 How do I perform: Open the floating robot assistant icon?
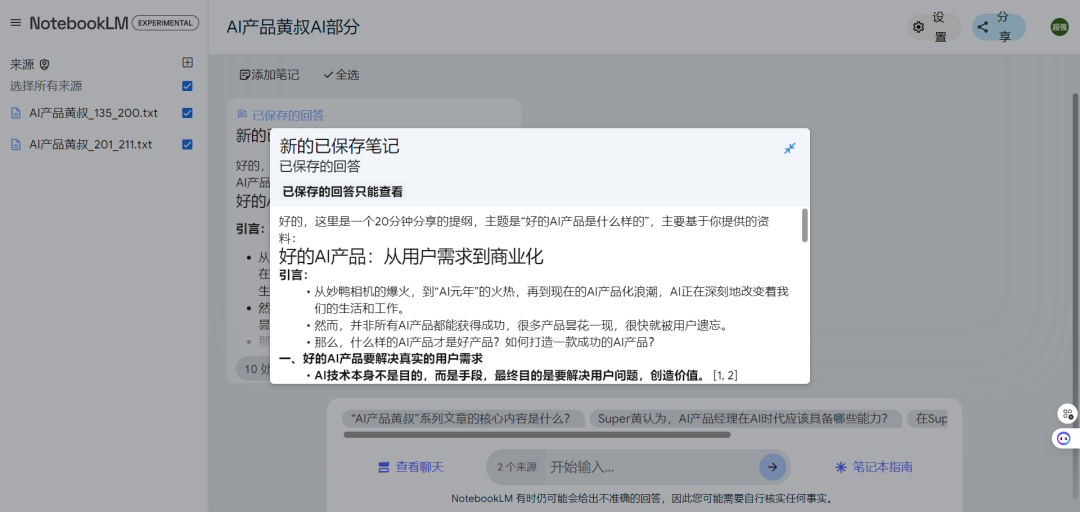coord(1063,438)
